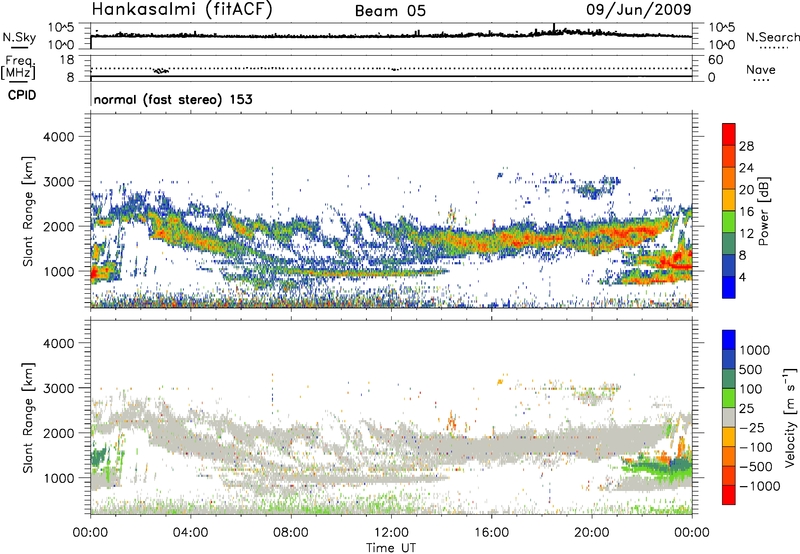The width and height of the screenshot is (800, 554).
Task: Click the Power [dB] color bar title
Action: pos(763,211)
